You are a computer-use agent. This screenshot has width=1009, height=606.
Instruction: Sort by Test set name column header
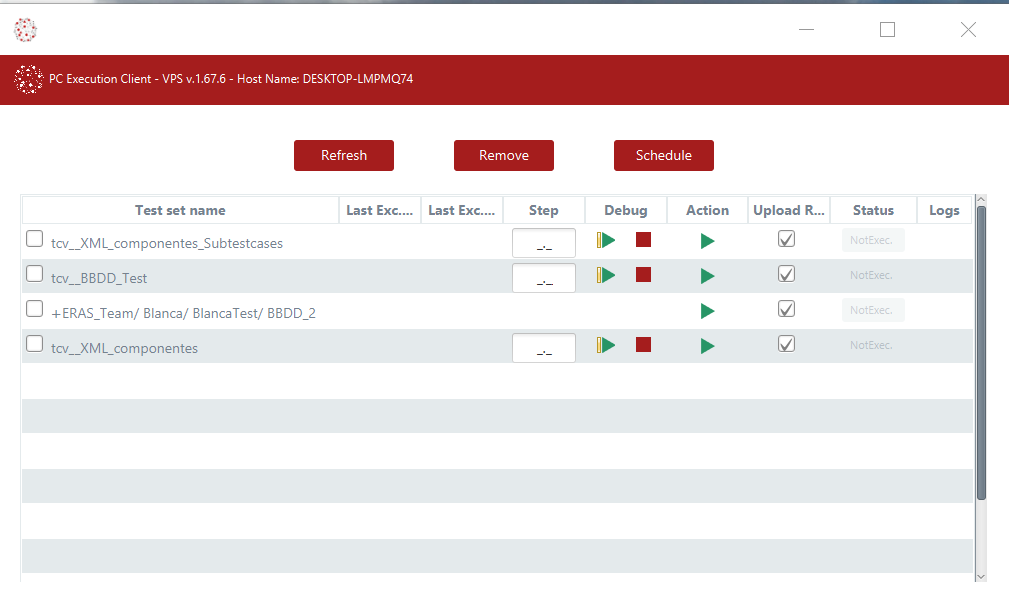point(180,210)
